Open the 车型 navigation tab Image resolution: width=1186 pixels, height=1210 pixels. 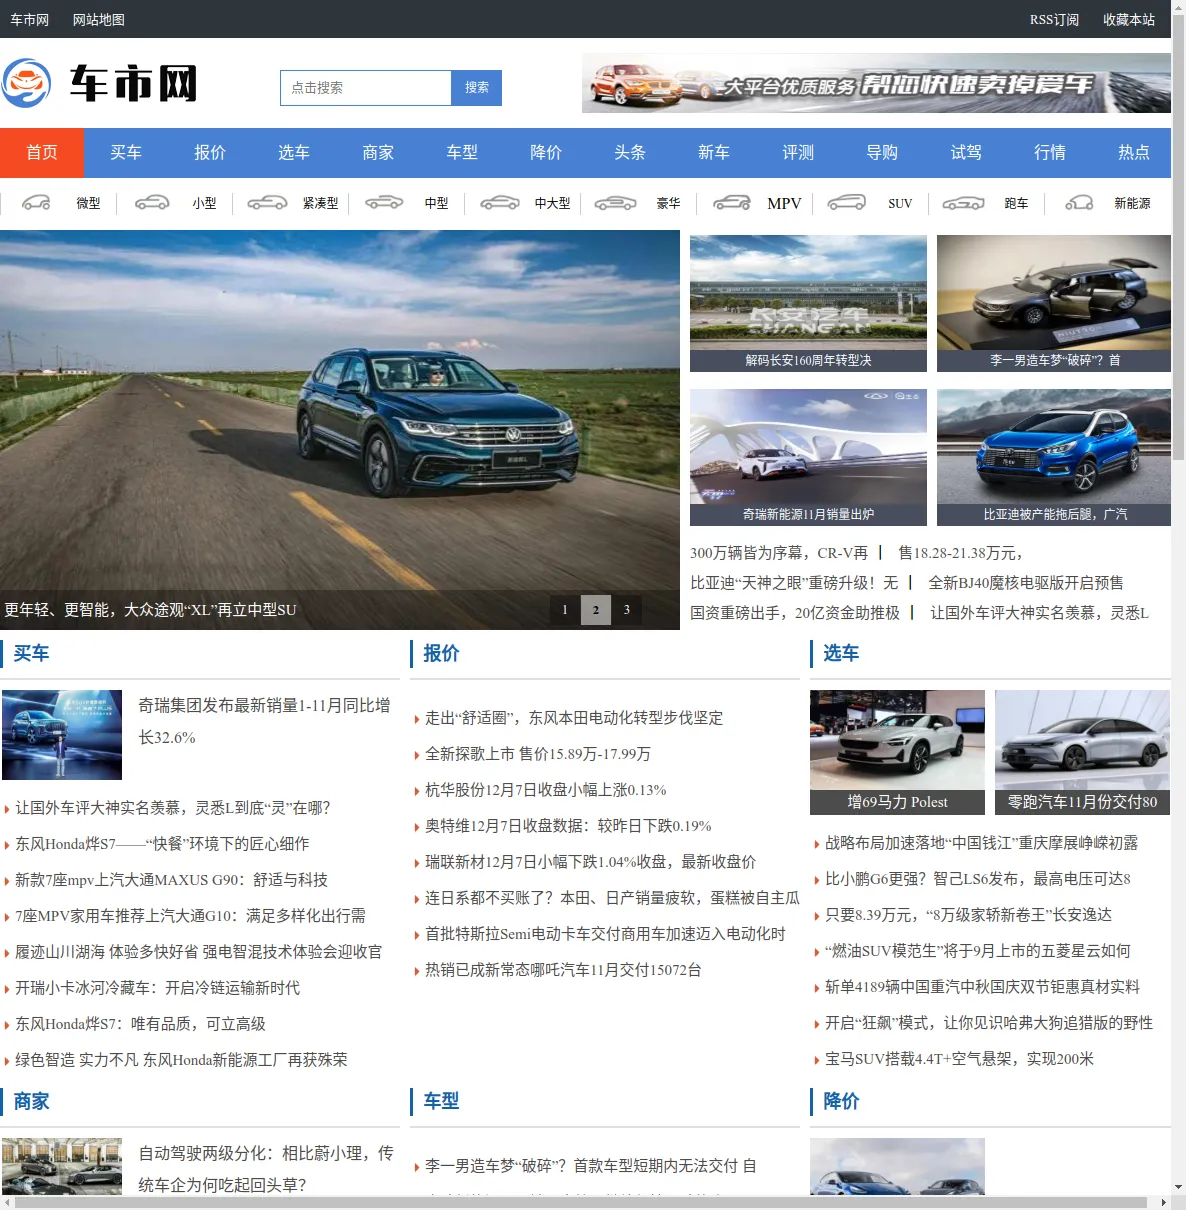(x=462, y=153)
